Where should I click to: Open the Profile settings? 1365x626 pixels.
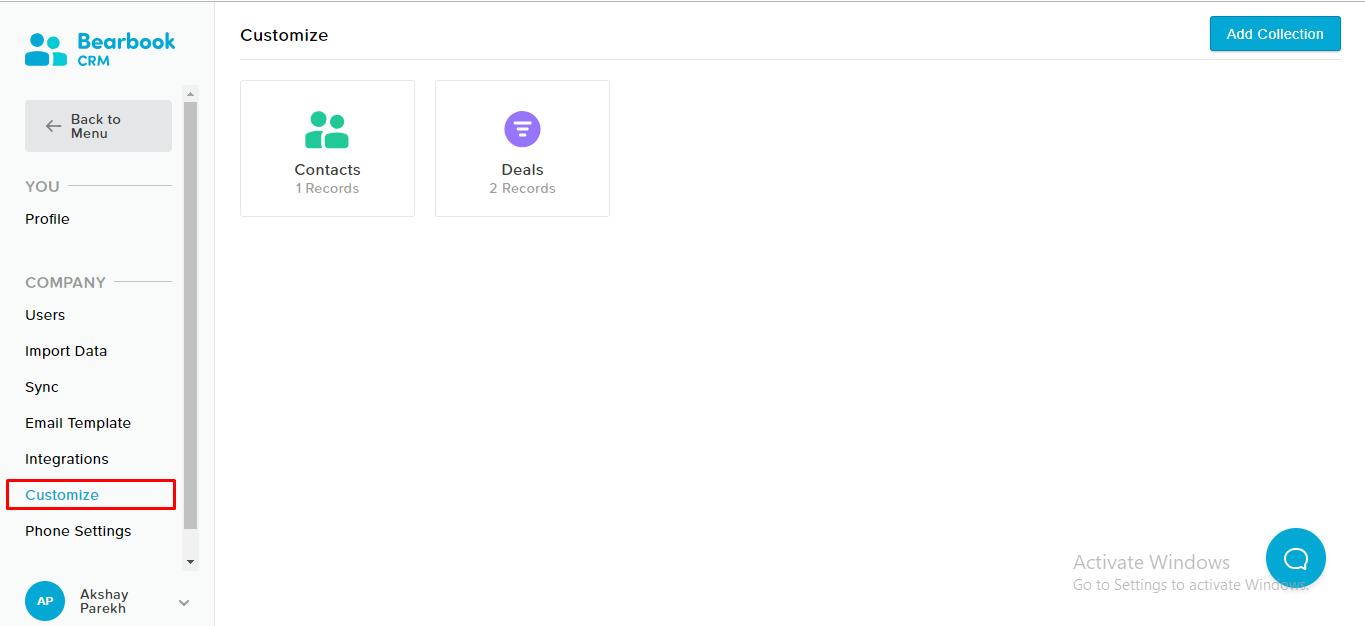click(47, 219)
